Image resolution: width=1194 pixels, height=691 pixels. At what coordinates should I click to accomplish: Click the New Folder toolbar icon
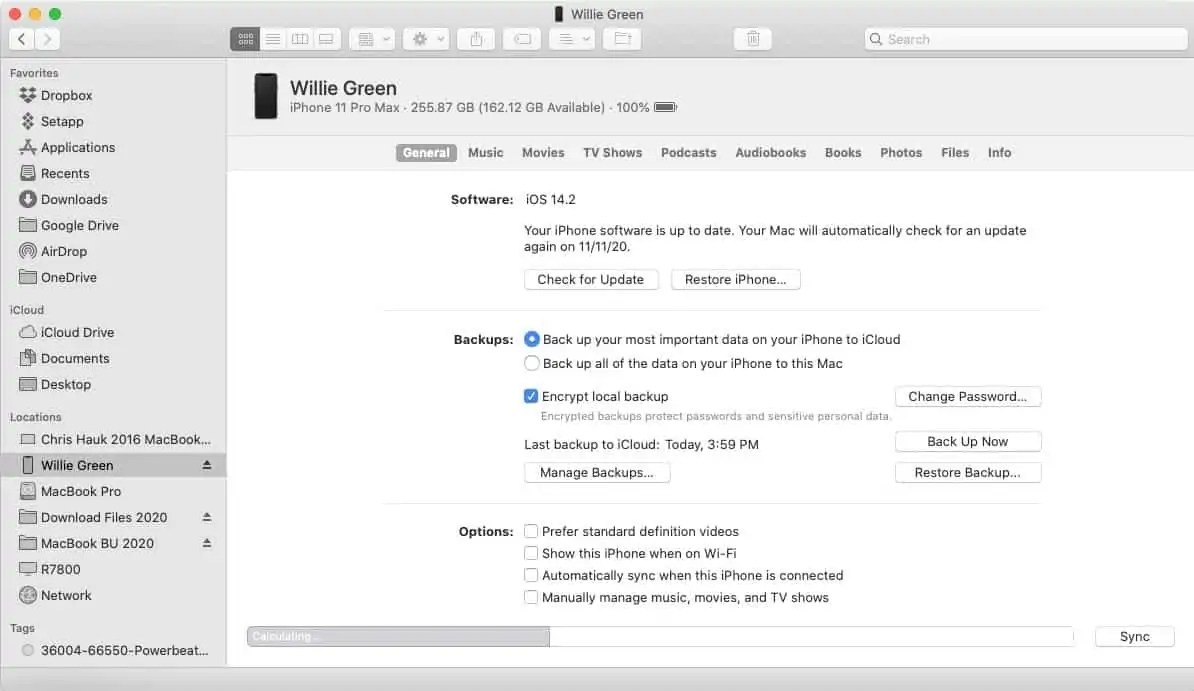coord(622,39)
